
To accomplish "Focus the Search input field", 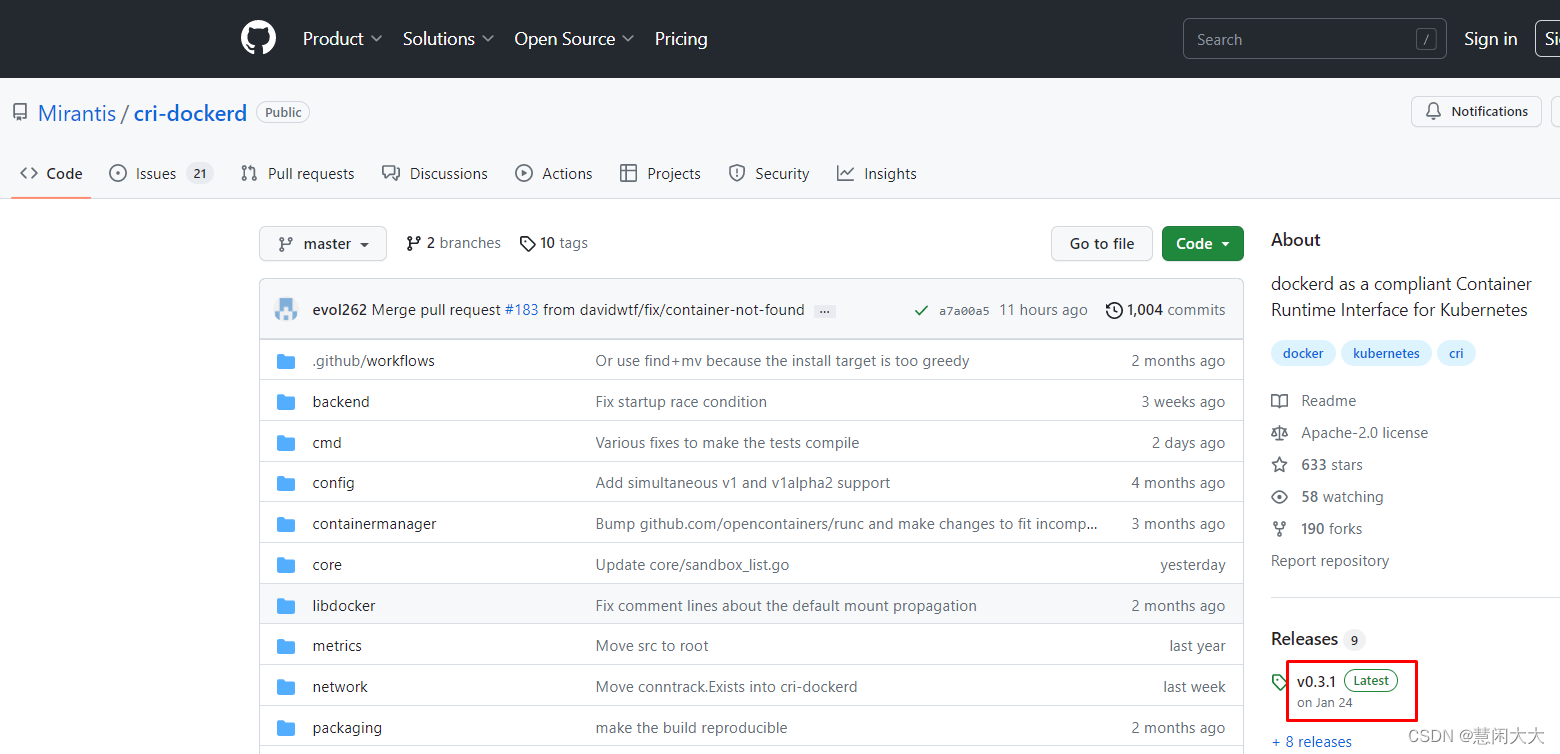I will click(x=1314, y=39).
